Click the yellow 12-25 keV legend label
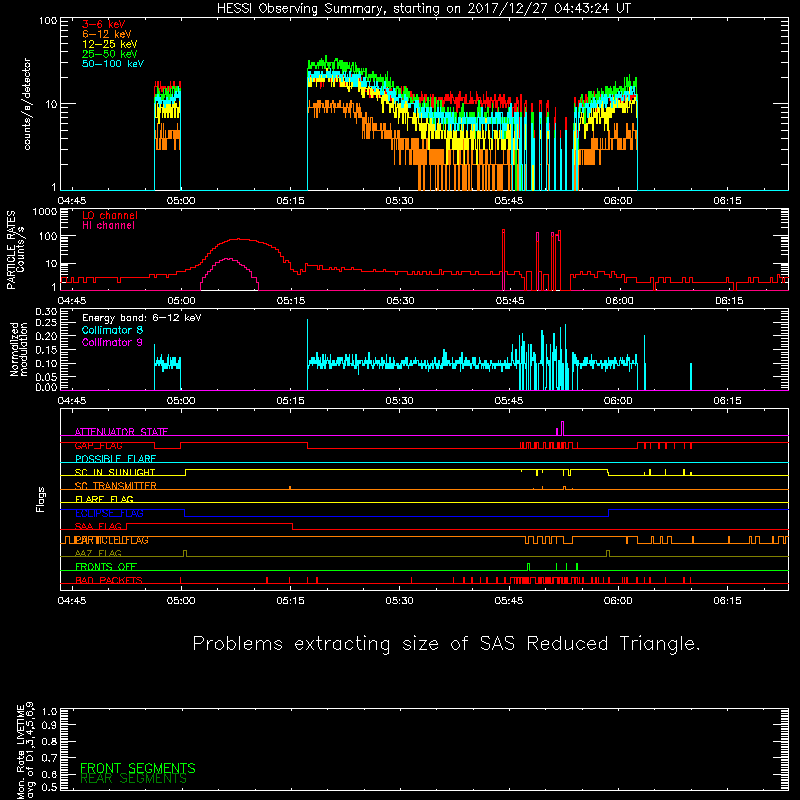Screen dimensions: 800x800 click(x=110, y=44)
